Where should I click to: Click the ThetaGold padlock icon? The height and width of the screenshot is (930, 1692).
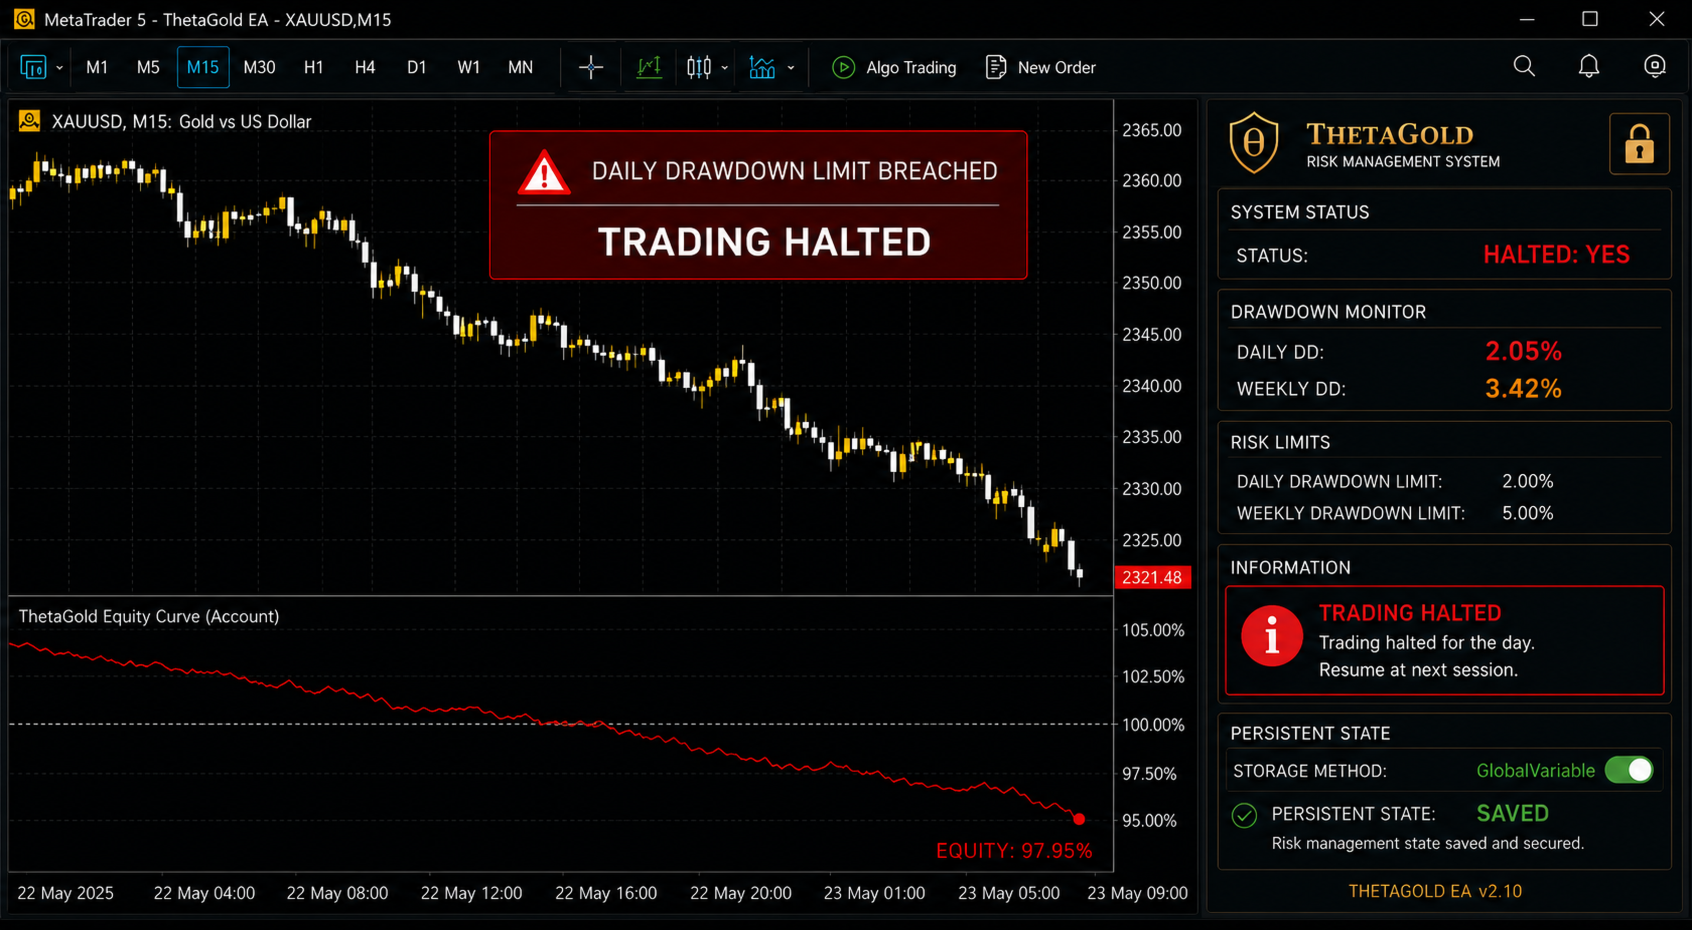click(x=1639, y=144)
